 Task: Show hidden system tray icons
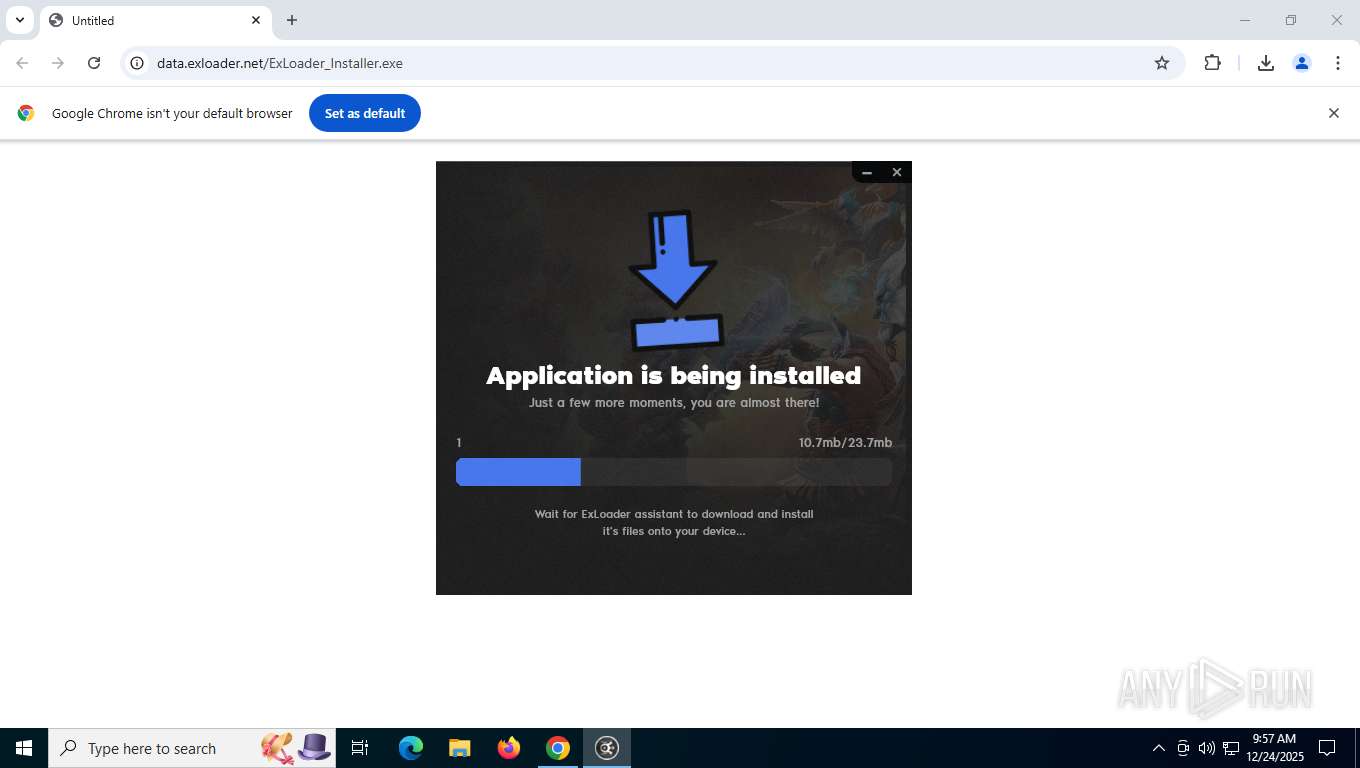pyautogui.click(x=1159, y=748)
